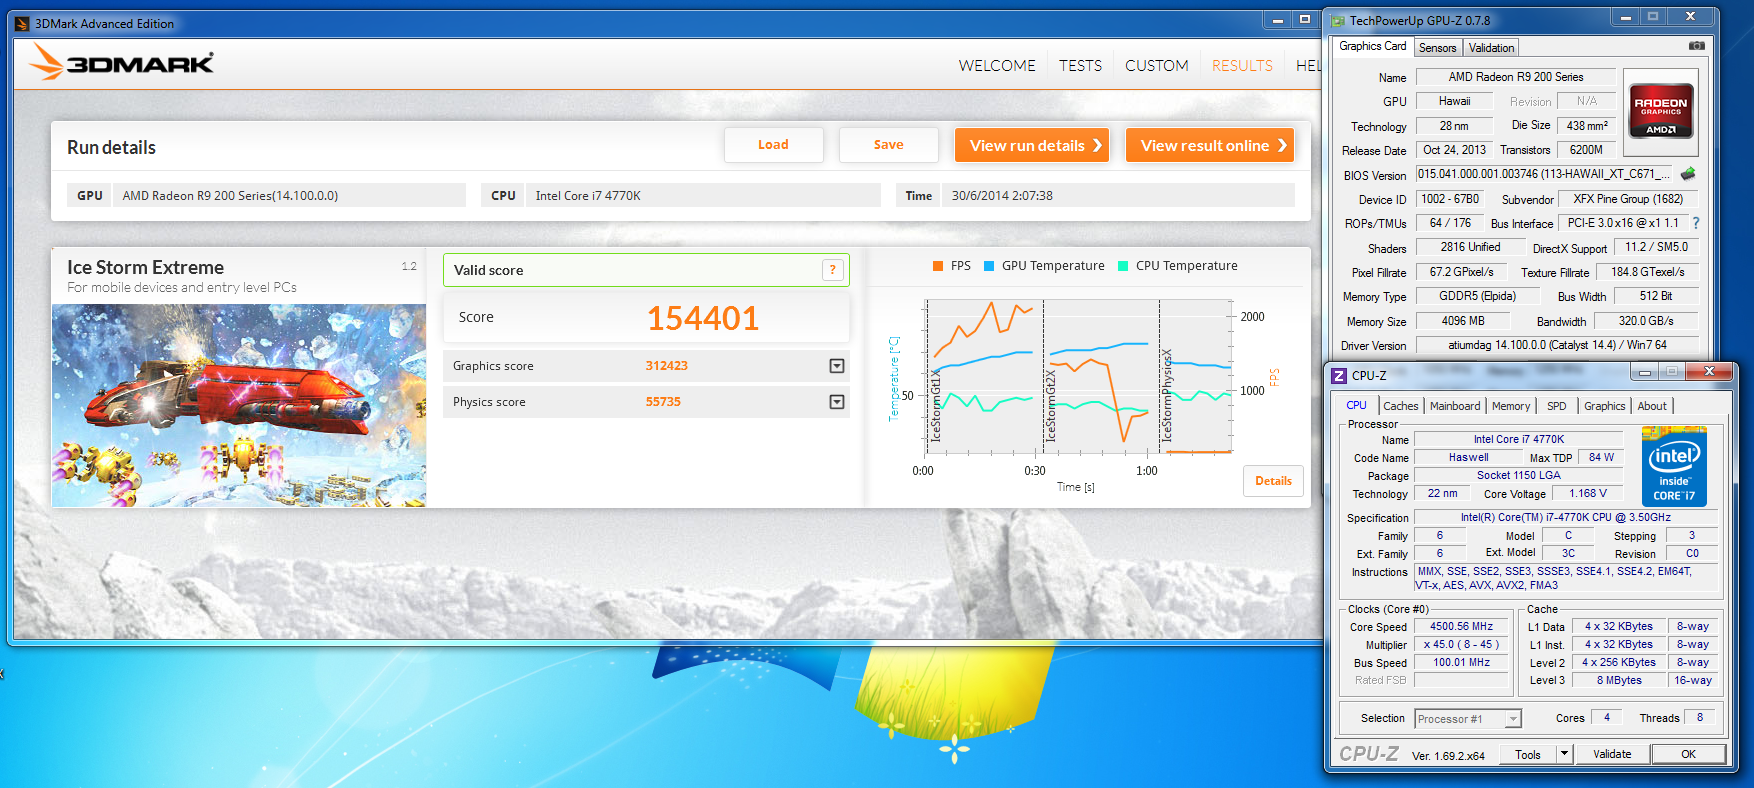Screen dimensions: 1754x788
Task: Click the Details button below the chart
Action: click(1273, 481)
